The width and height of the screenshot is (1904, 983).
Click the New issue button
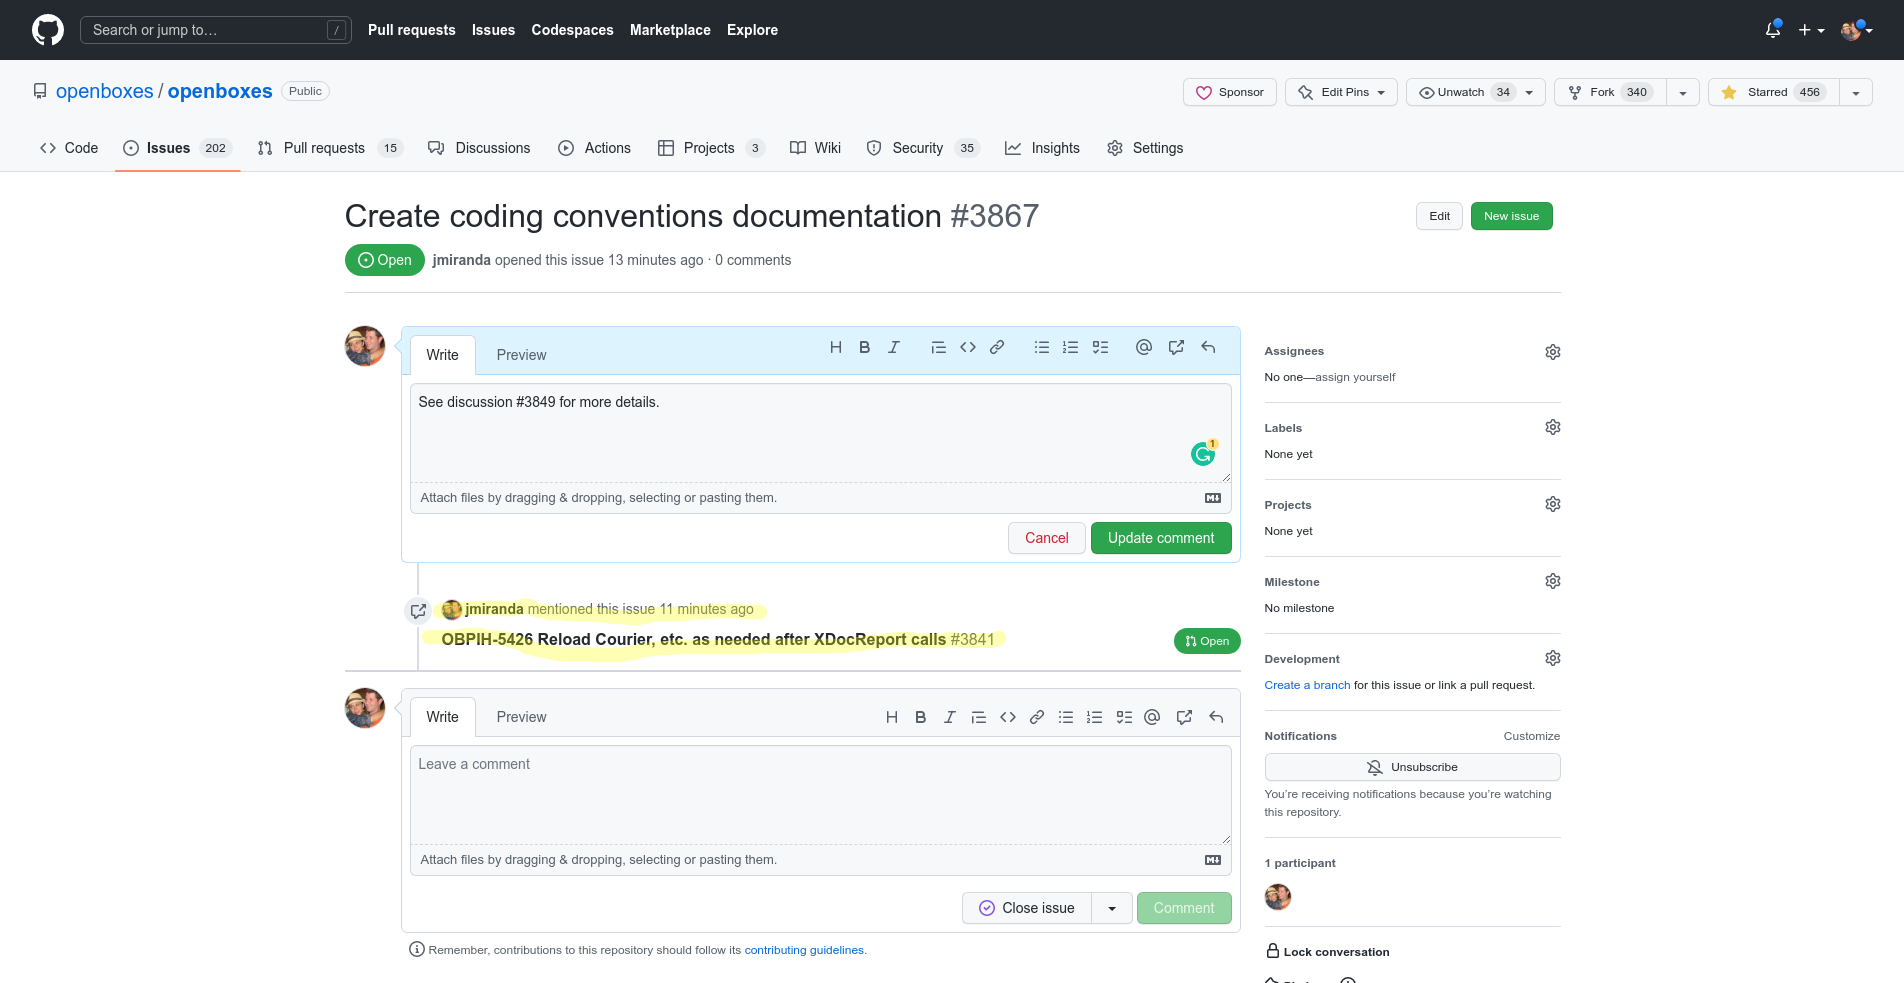pos(1511,216)
